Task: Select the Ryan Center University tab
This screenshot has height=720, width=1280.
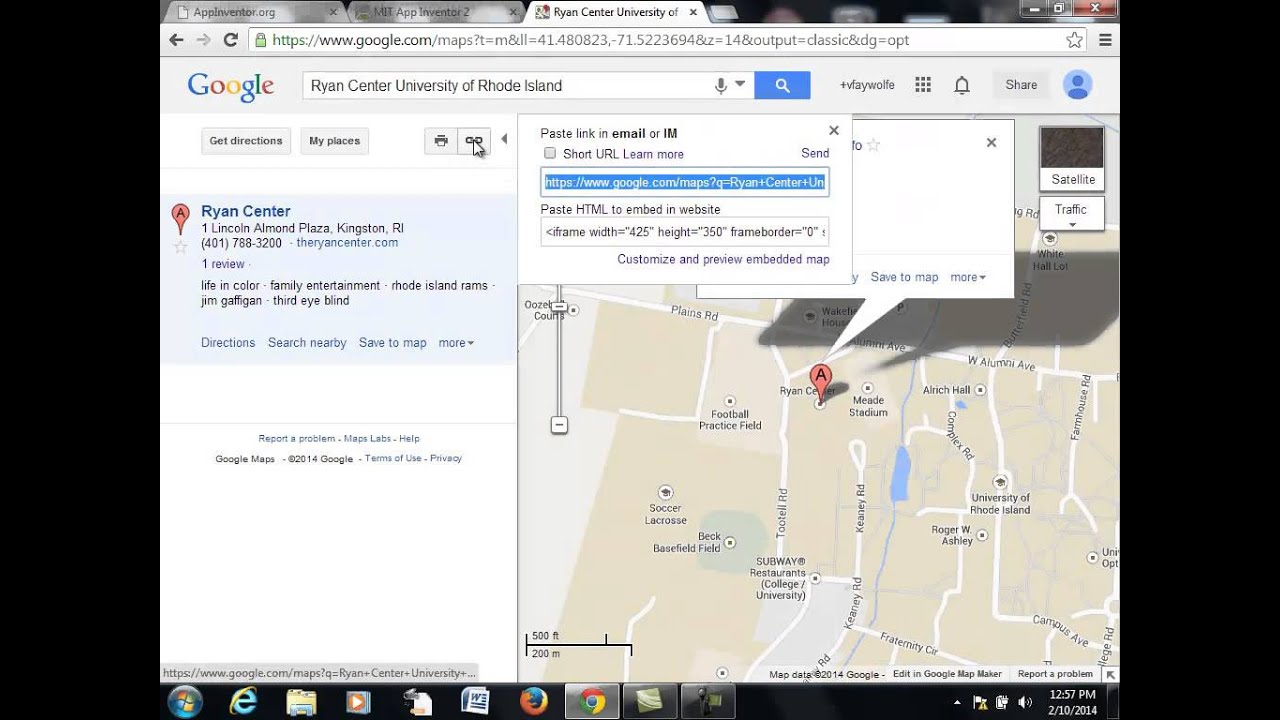Action: (x=615, y=12)
